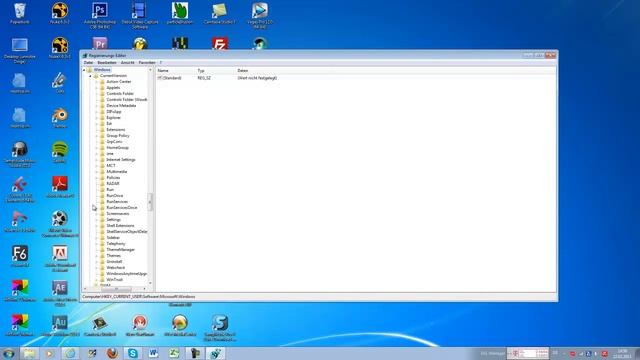
Task: Open the Adobe Audition Au desktop icon
Action: [60, 325]
